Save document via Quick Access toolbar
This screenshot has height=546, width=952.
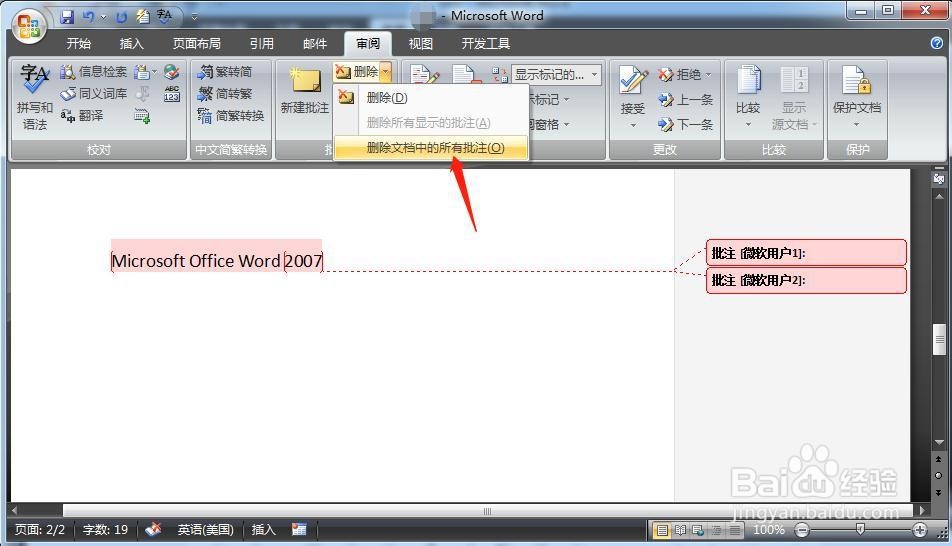pyautogui.click(x=67, y=17)
